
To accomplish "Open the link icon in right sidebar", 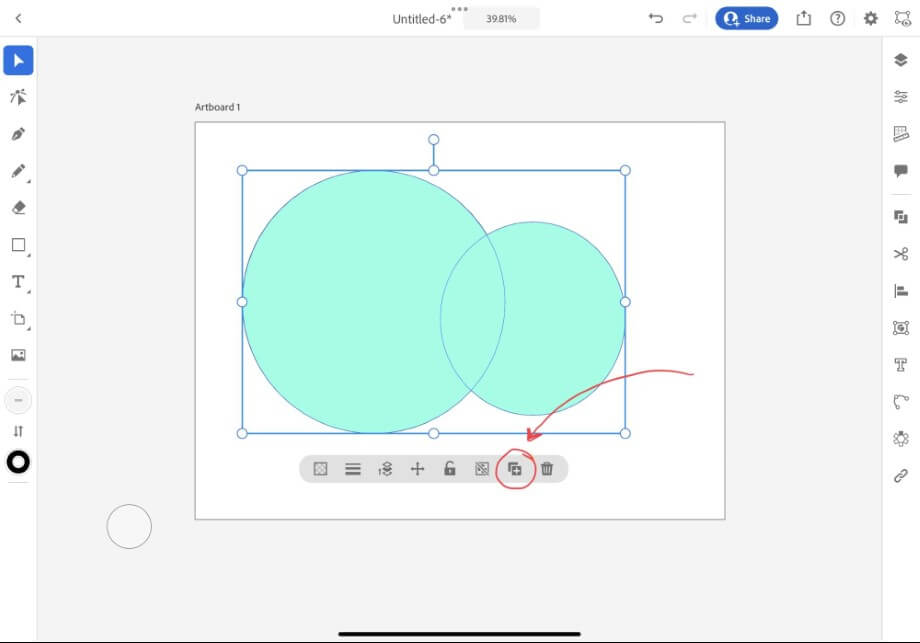I will pyautogui.click(x=901, y=476).
